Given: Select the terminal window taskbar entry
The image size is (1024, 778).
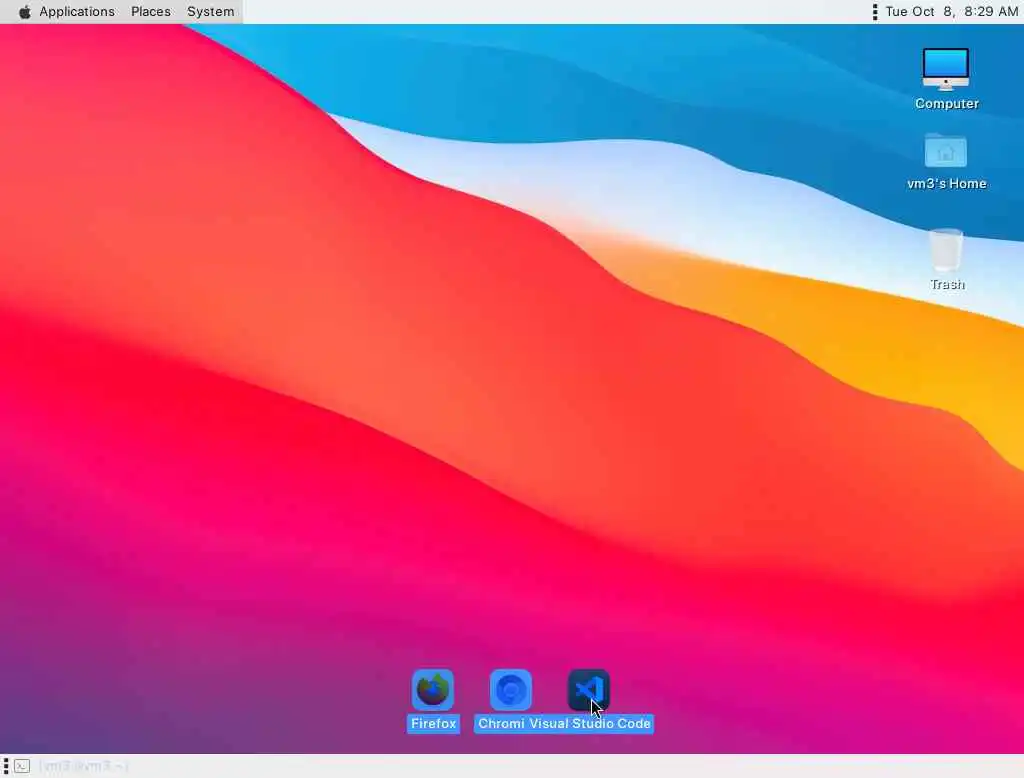Looking at the screenshot, I should point(84,766).
